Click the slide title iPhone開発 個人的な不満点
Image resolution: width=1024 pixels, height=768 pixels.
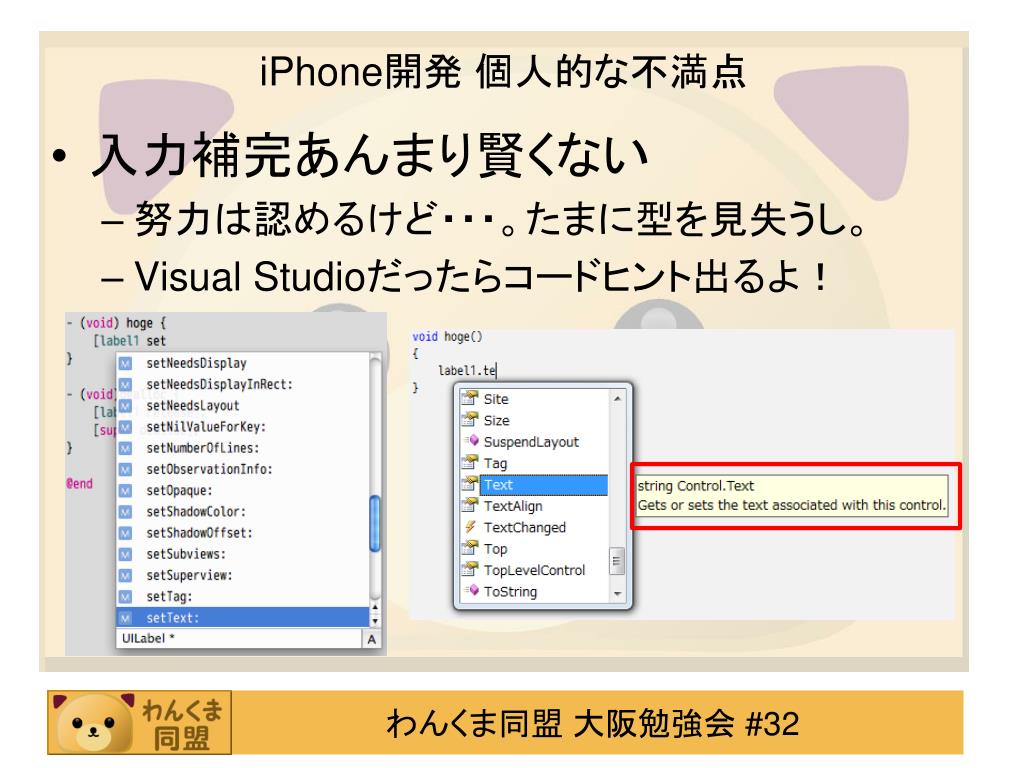coord(502,72)
